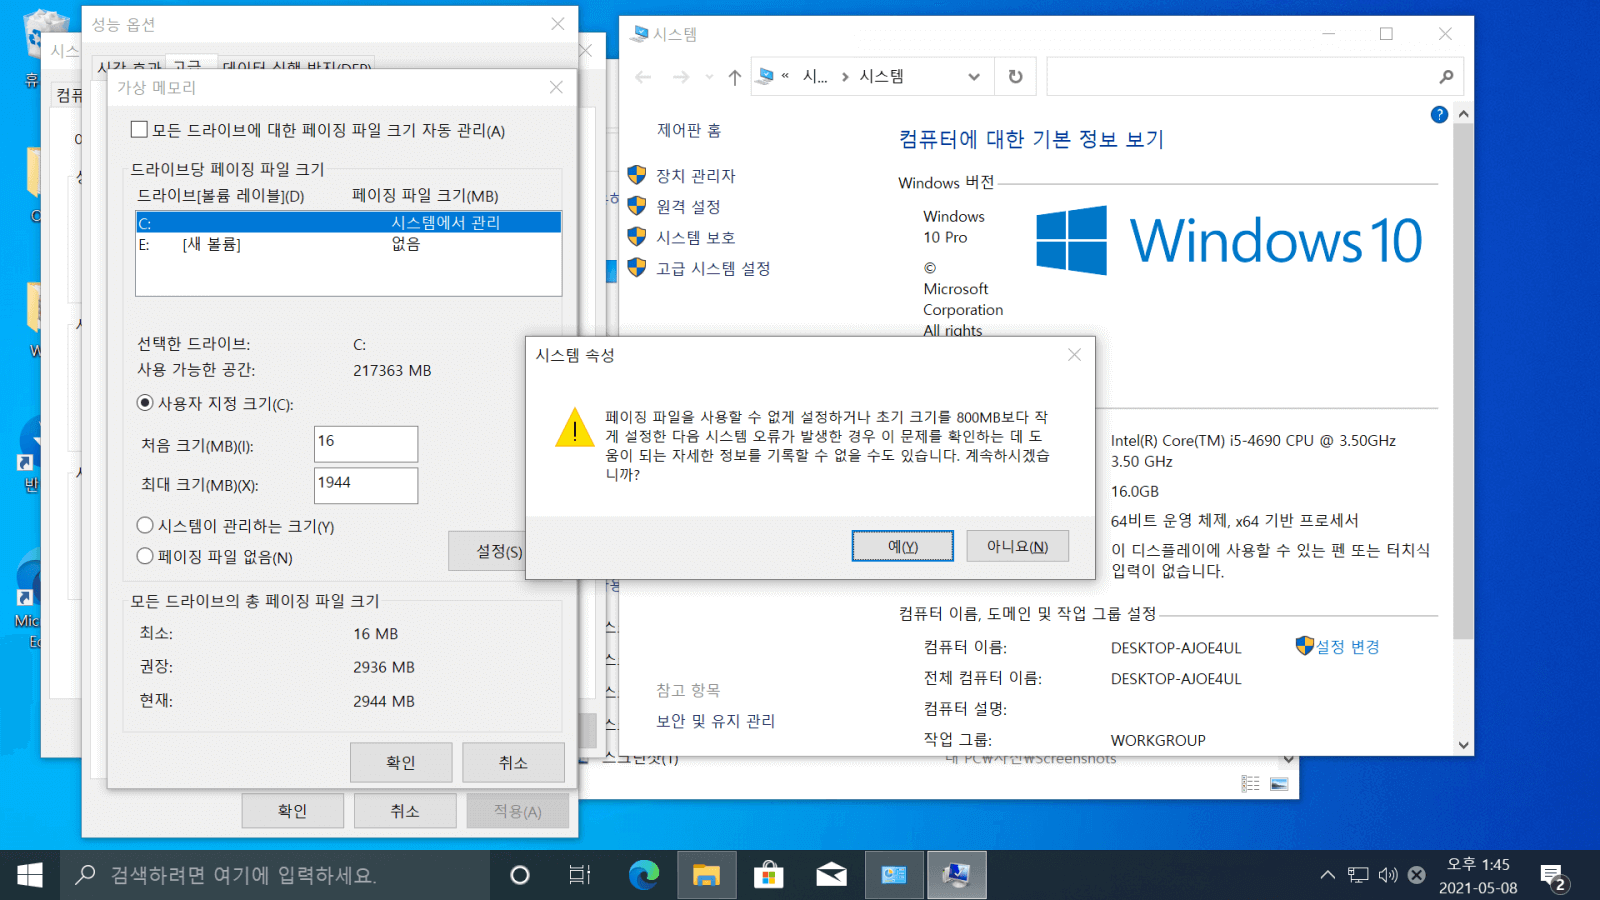Viewport: 1600px width, 900px height.
Task: Click 확인 in the 가상 메모리 dialog
Action: 401,762
